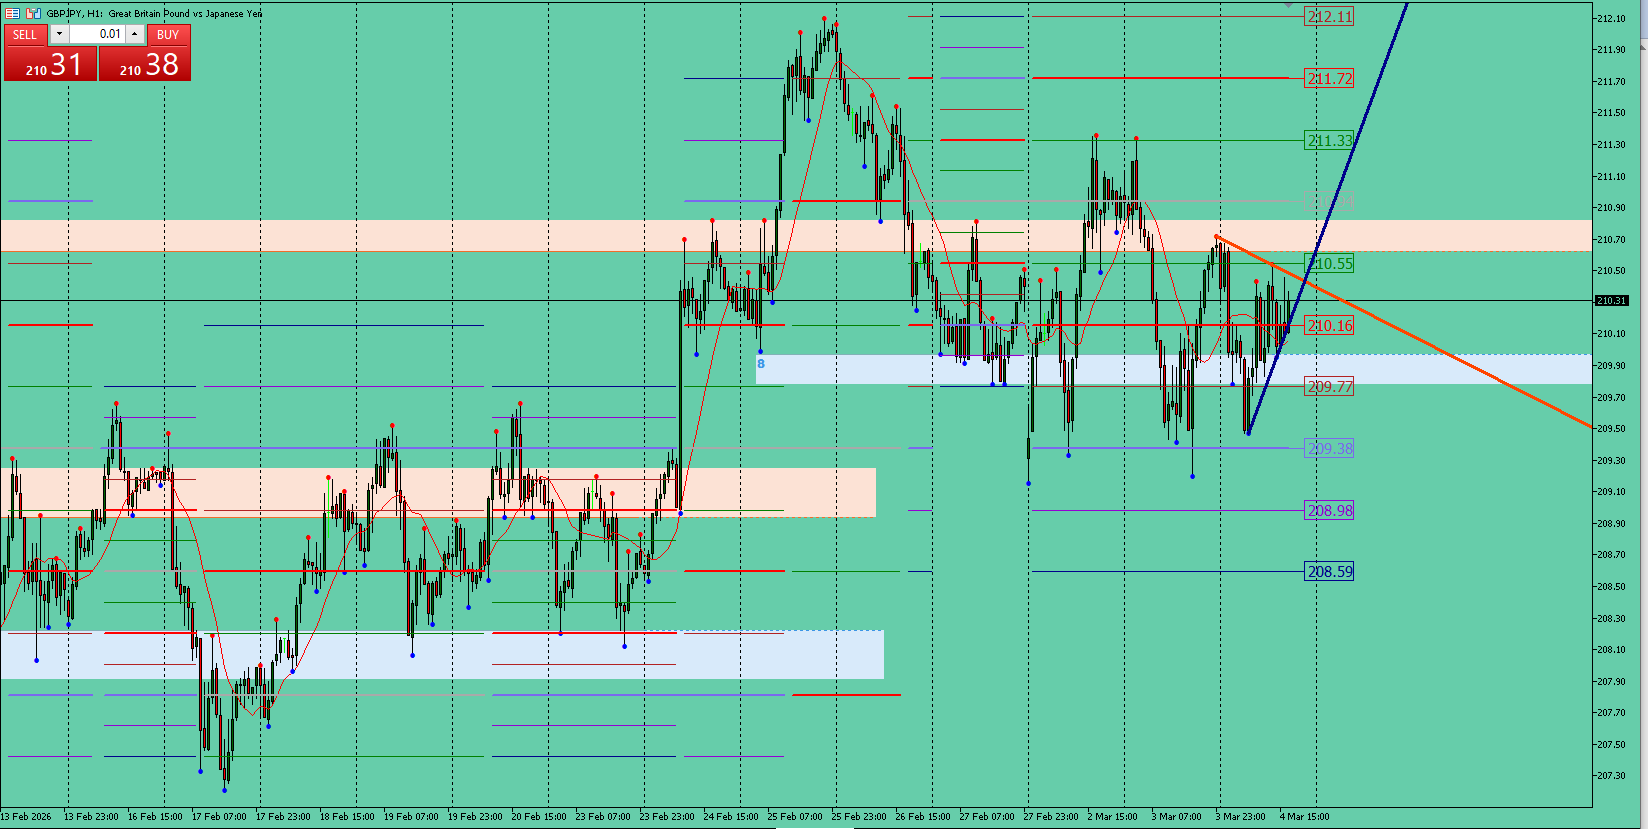
Task: Click the 207.30 price scale value
Action: [x=1611, y=776]
